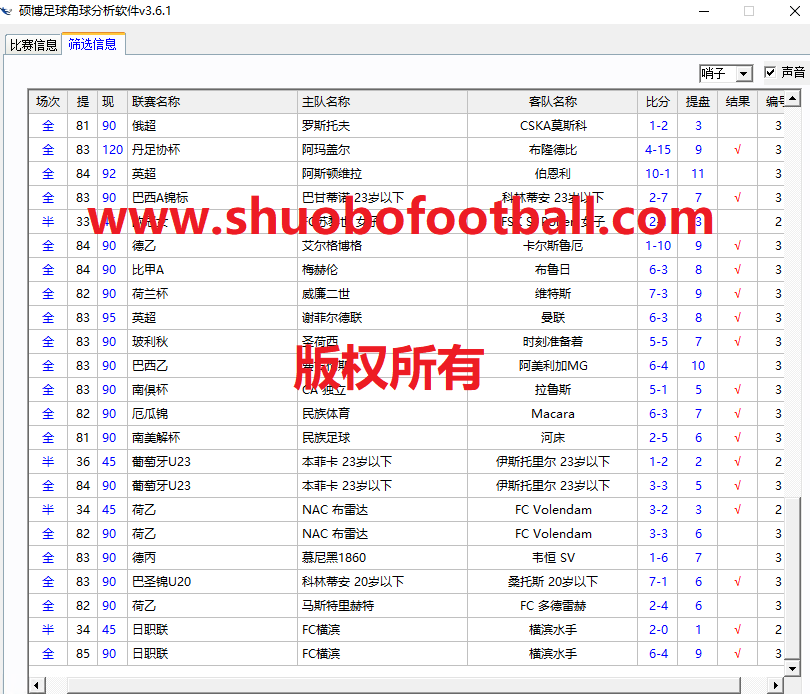Click the 10-1 score for 阿斯顿维拉

coord(658,174)
